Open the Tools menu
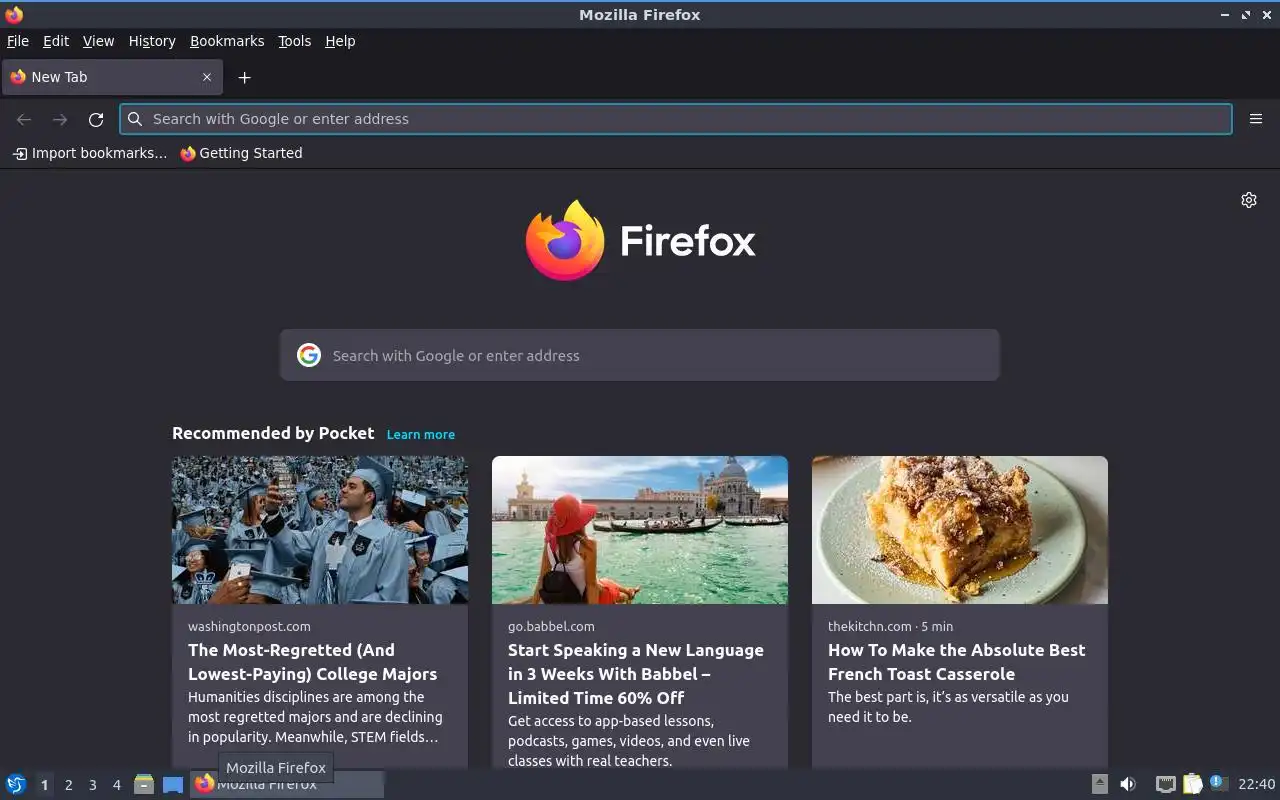Viewport: 1280px width, 800px height. (295, 41)
